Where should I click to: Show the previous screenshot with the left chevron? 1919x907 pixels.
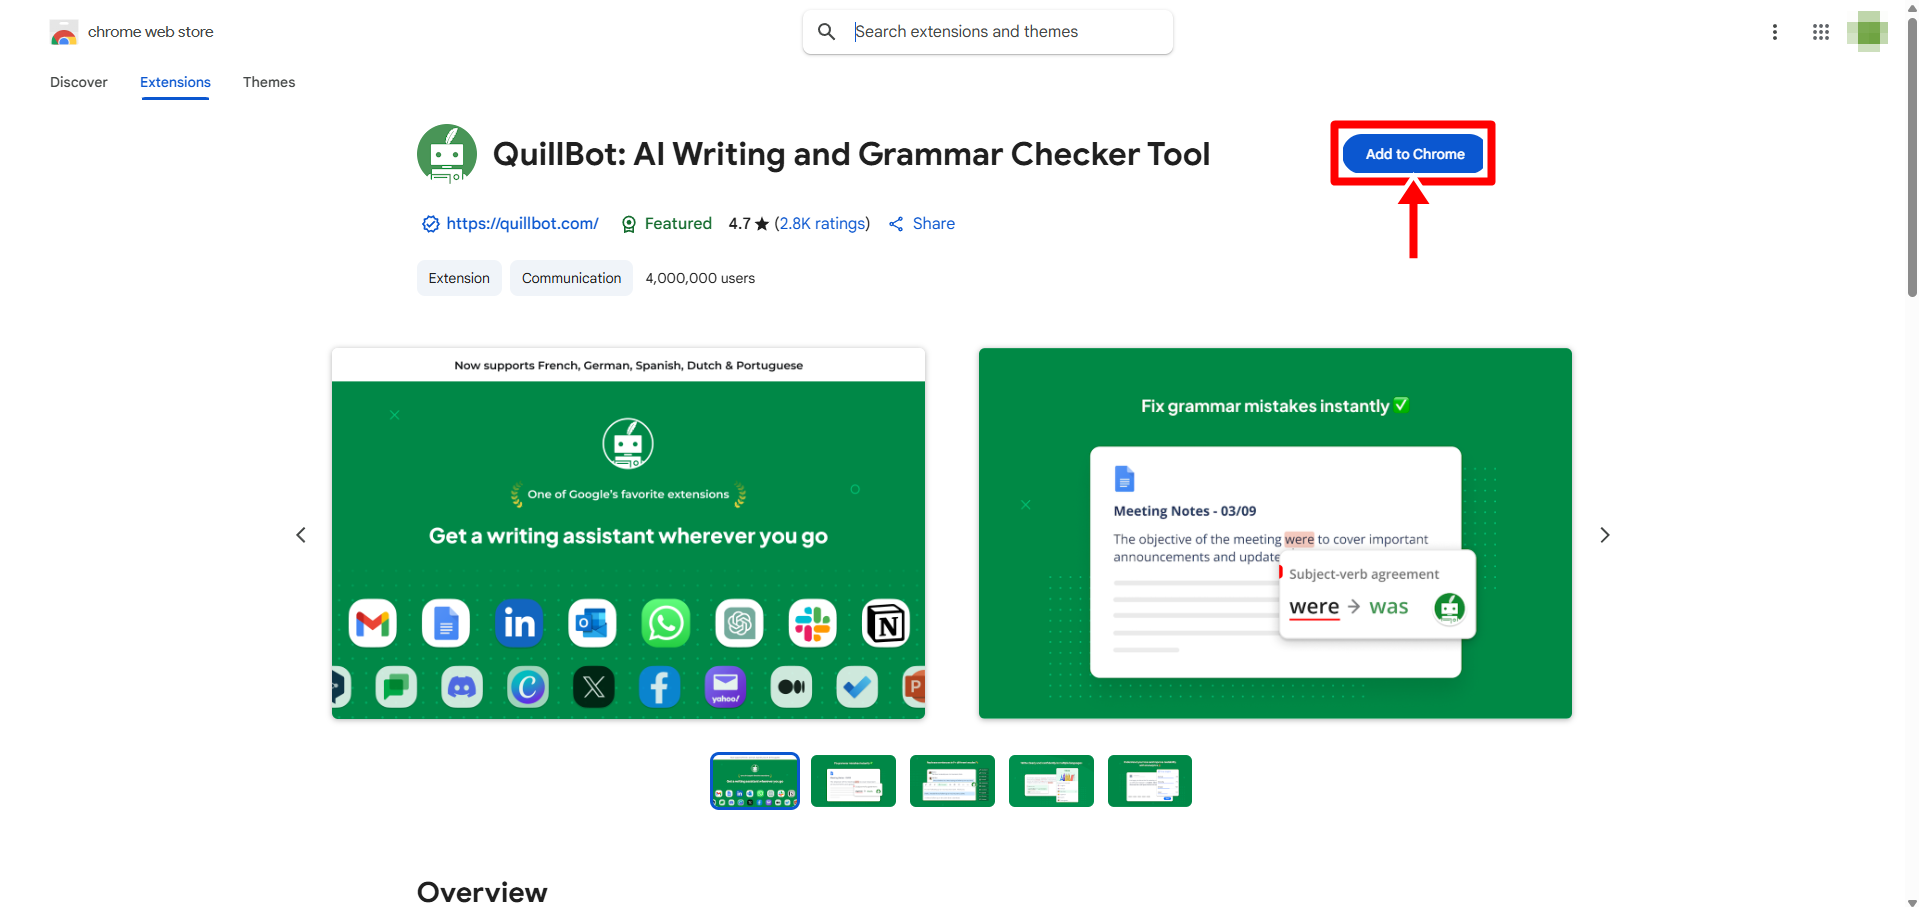[301, 535]
